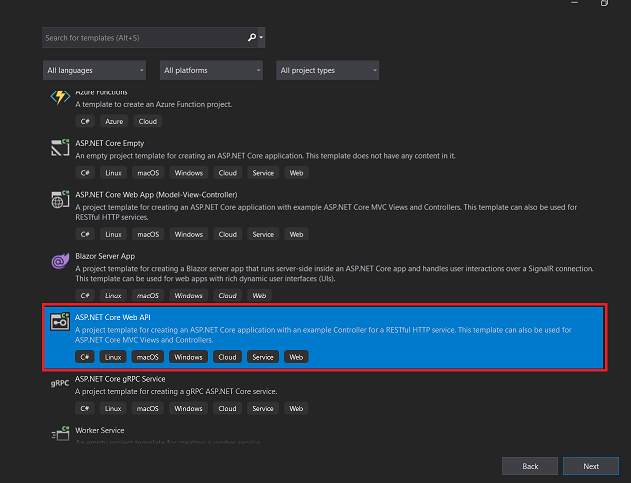Select the ASP.NET Core Empty template icon
631x483 pixels.
tap(60, 147)
